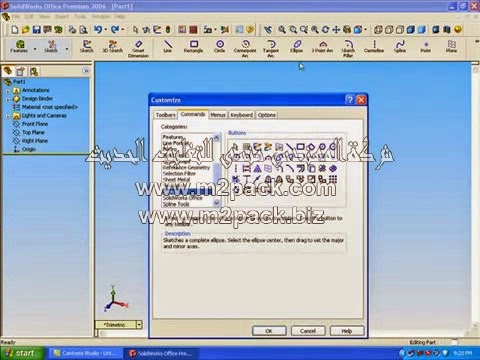Select the Rectangle sketch tool
480x360 pixels.
pos(193,46)
